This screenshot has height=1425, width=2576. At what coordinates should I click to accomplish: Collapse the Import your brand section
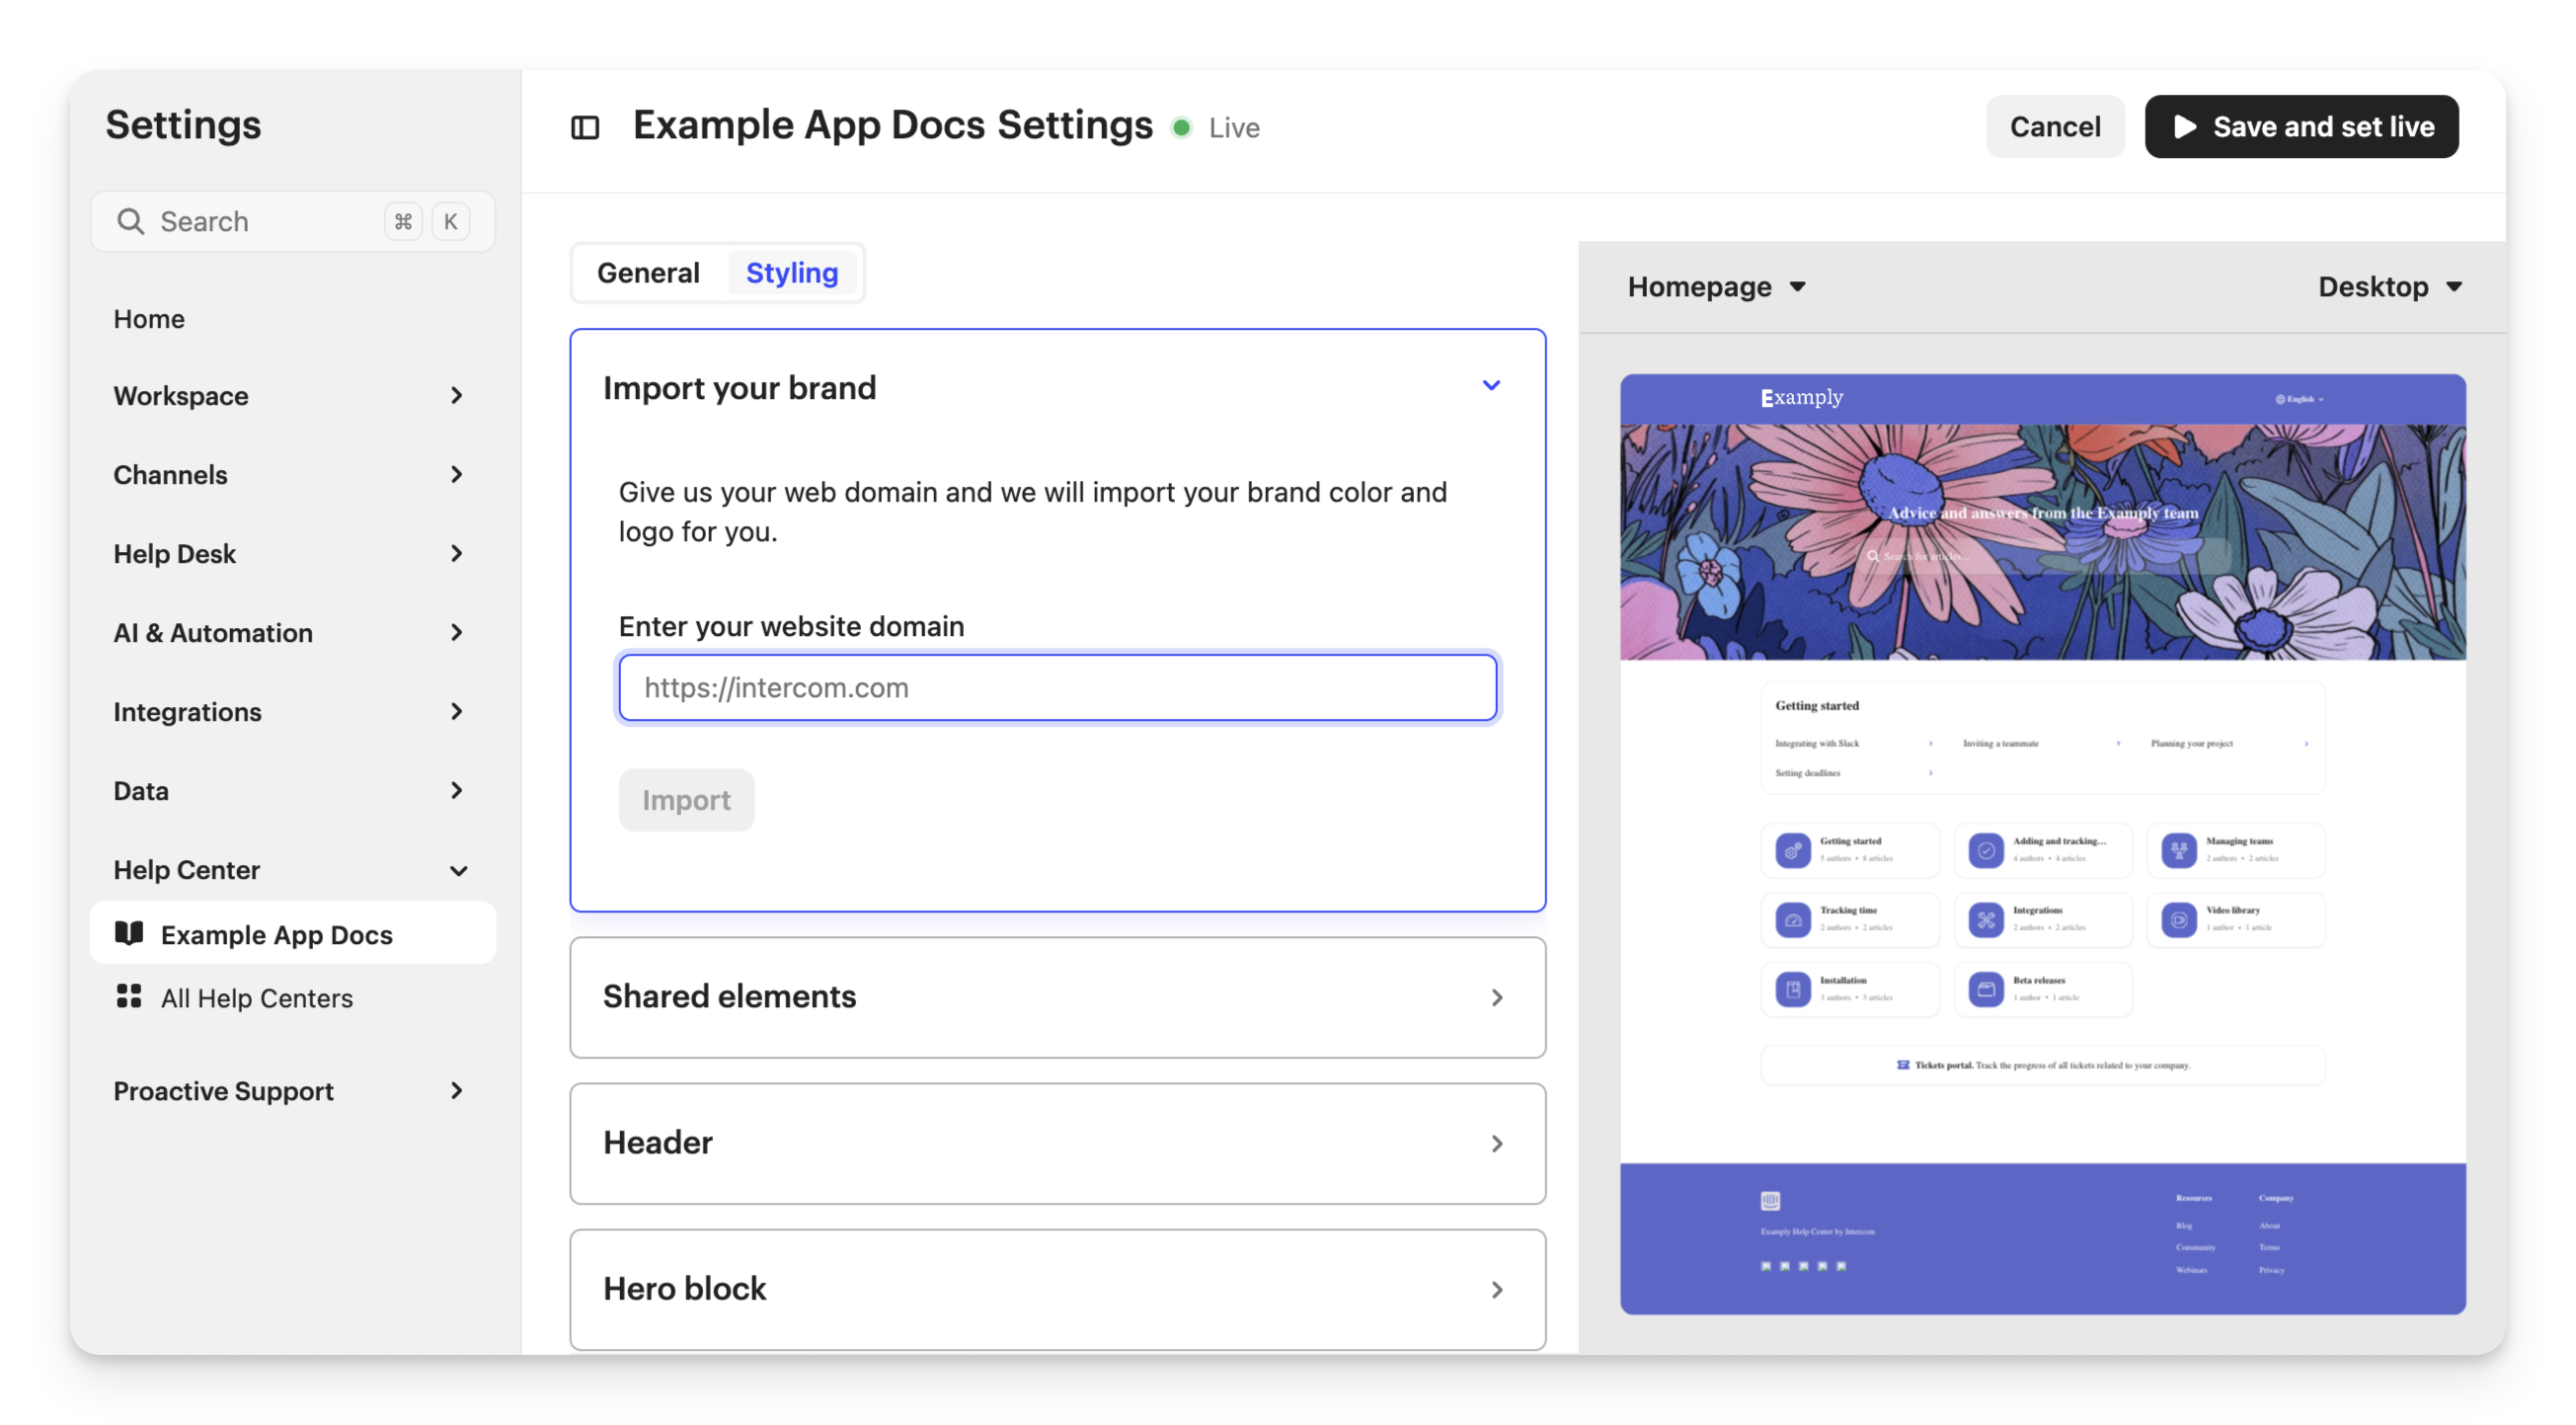[x=1490, y=386]
